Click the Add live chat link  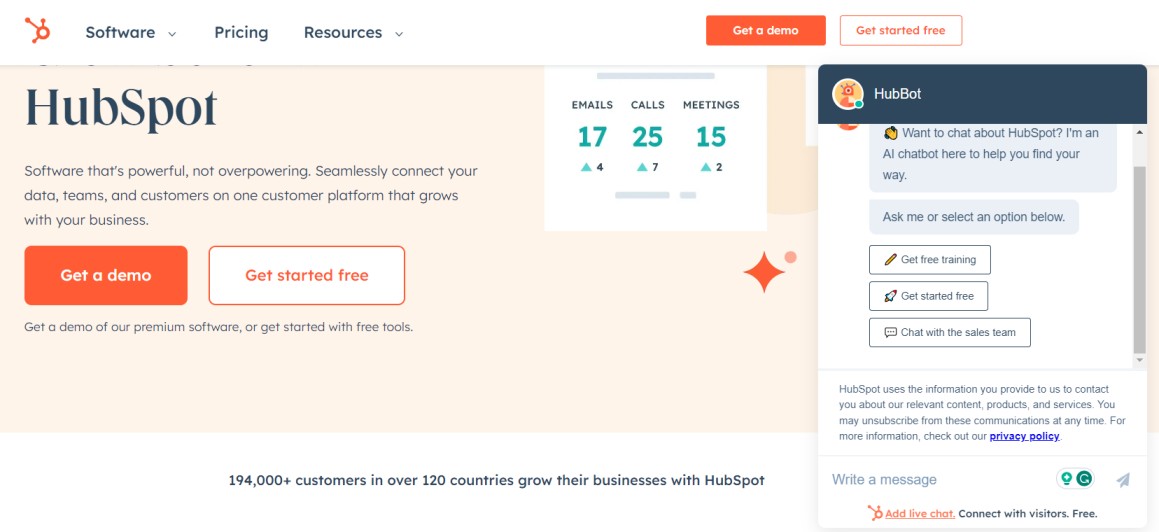(x=919, y=513)
